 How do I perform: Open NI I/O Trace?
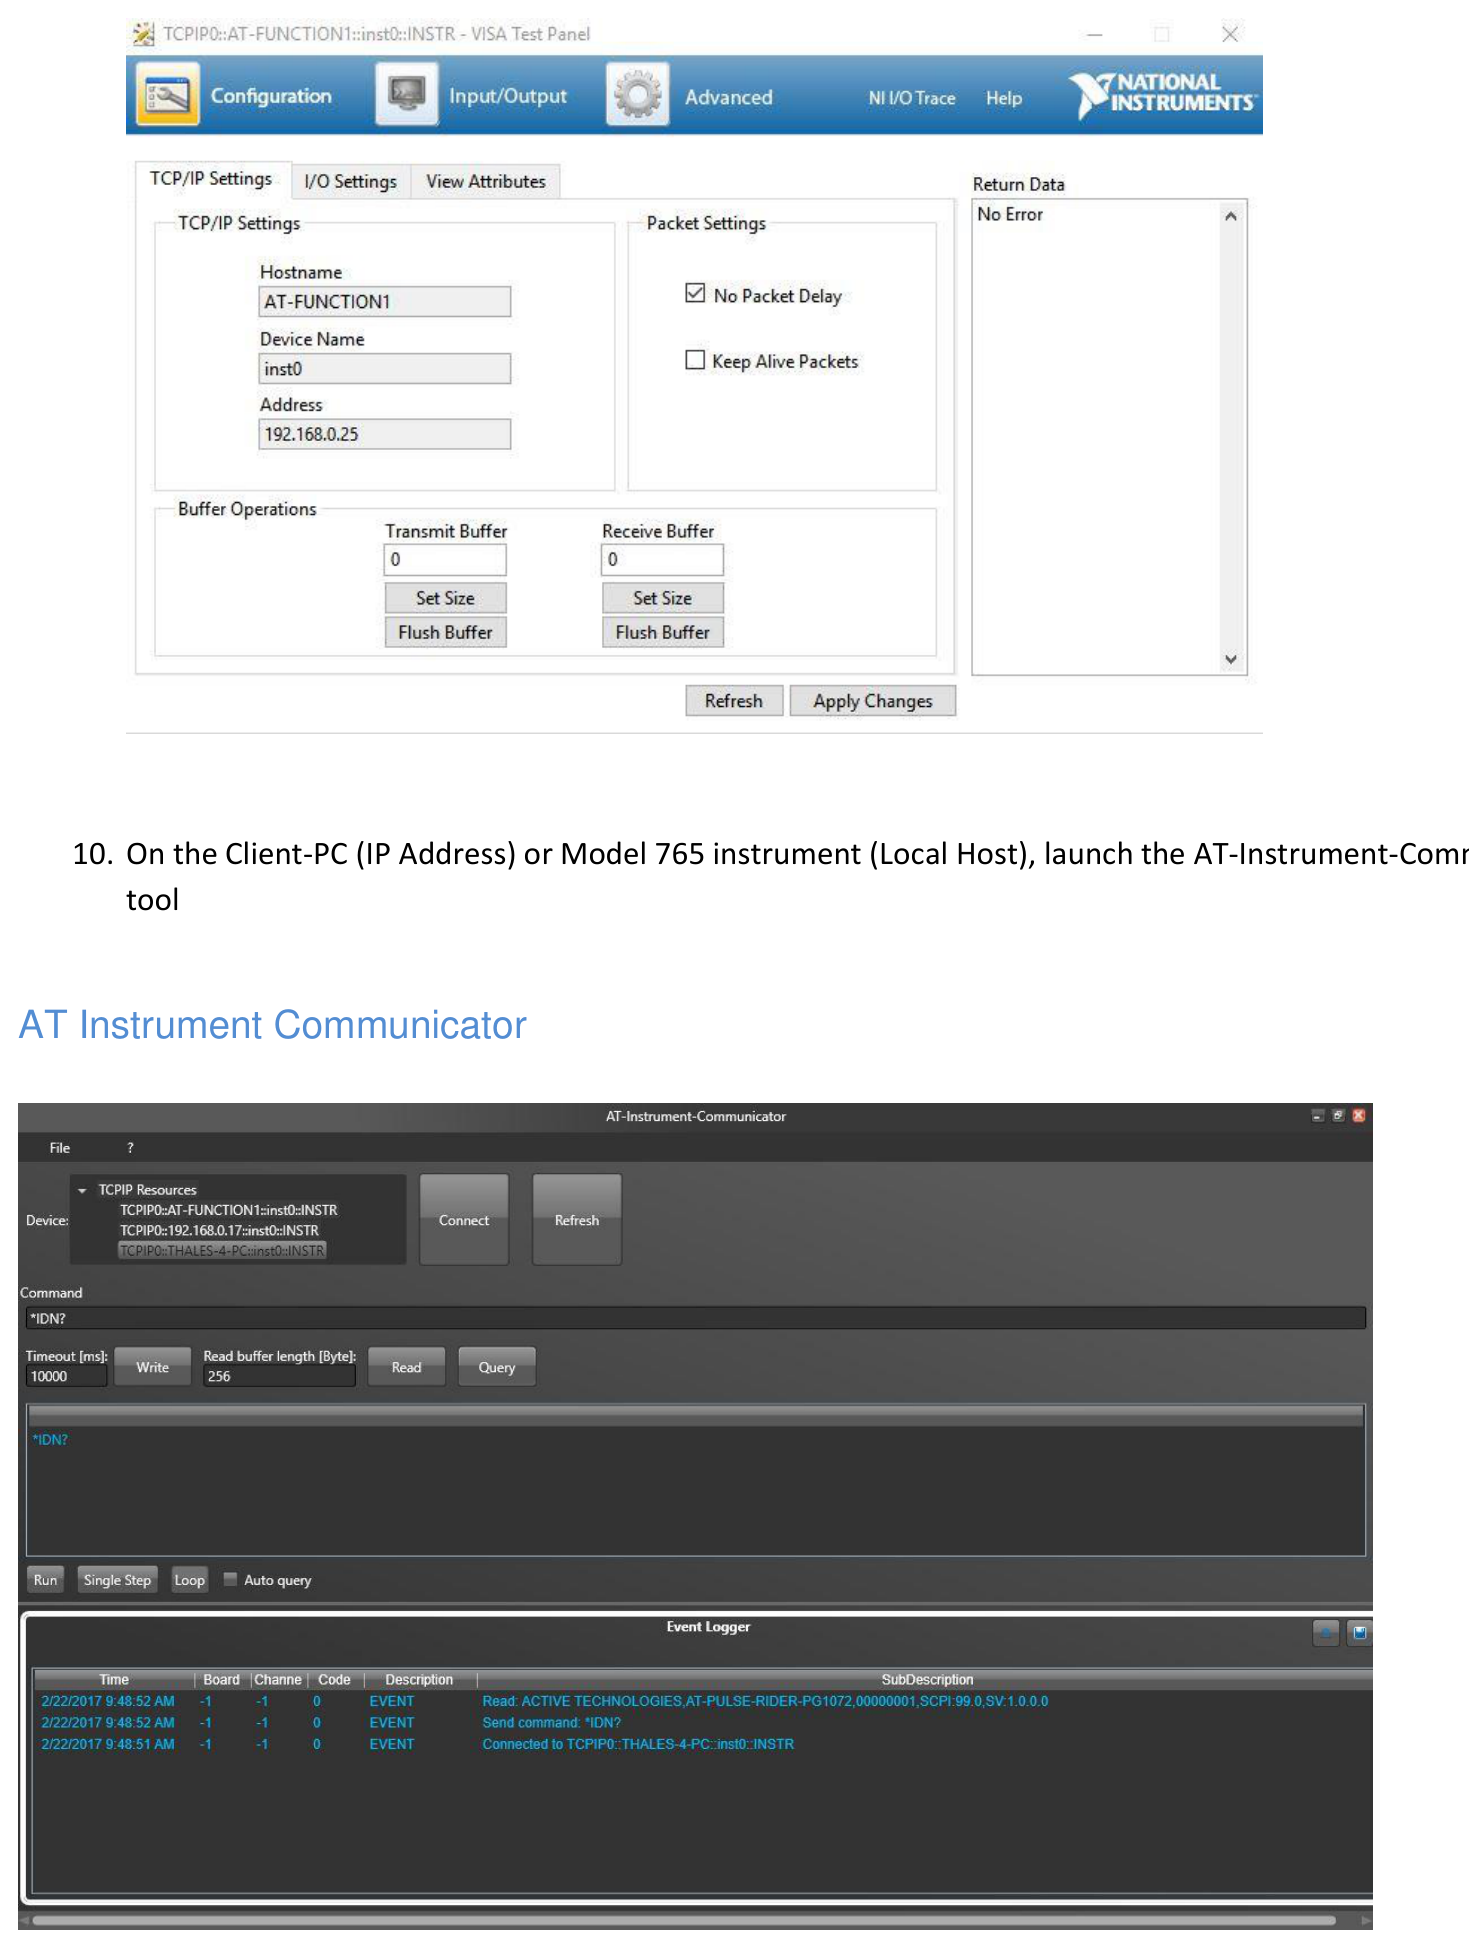tap(911, 98)
